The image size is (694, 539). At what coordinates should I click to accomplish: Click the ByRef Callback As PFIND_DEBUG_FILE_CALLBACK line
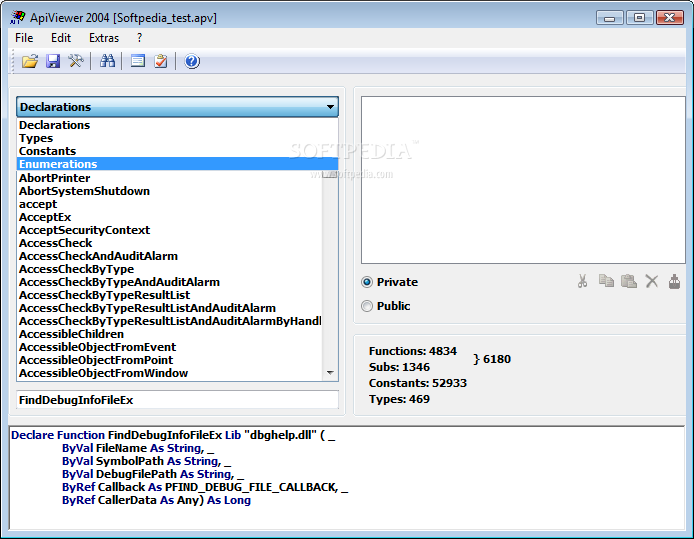click(205, 487)
